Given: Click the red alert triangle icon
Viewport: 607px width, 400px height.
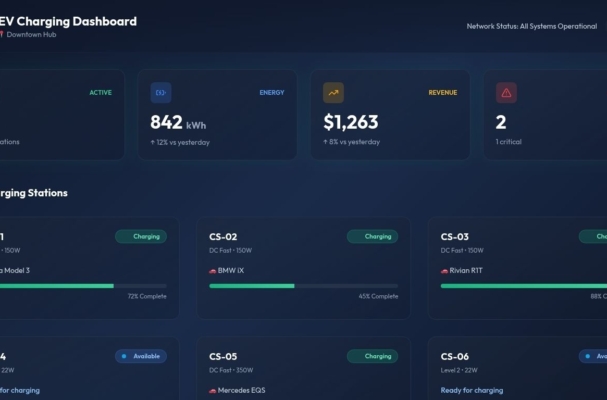Looking at the screenshot, I should coord(506,93).
